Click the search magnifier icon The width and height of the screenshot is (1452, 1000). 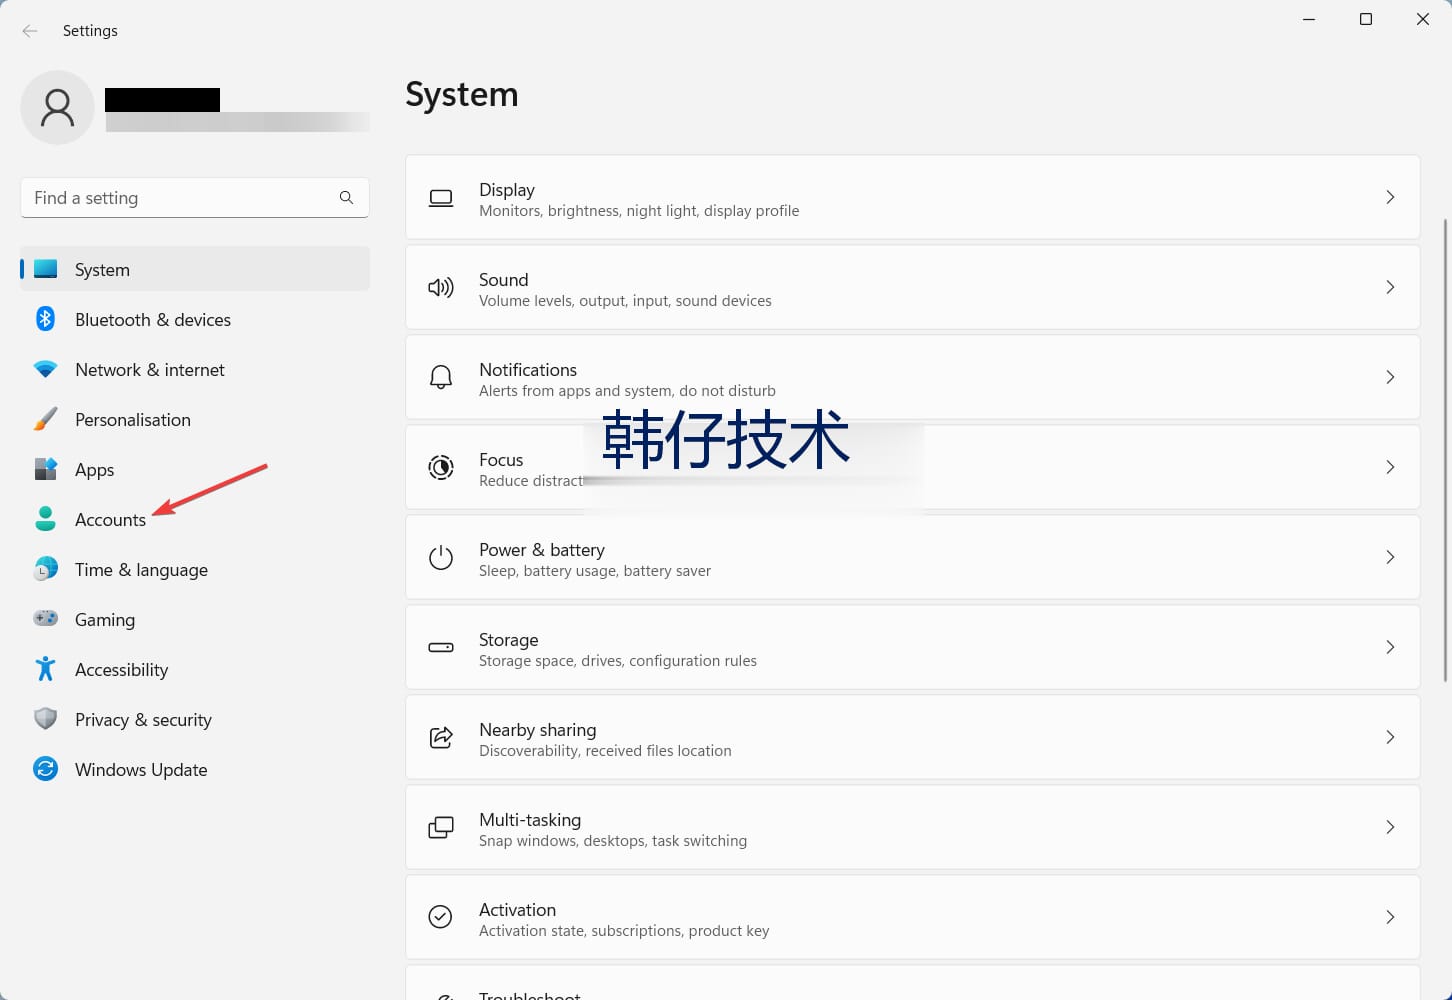point(346,198)
